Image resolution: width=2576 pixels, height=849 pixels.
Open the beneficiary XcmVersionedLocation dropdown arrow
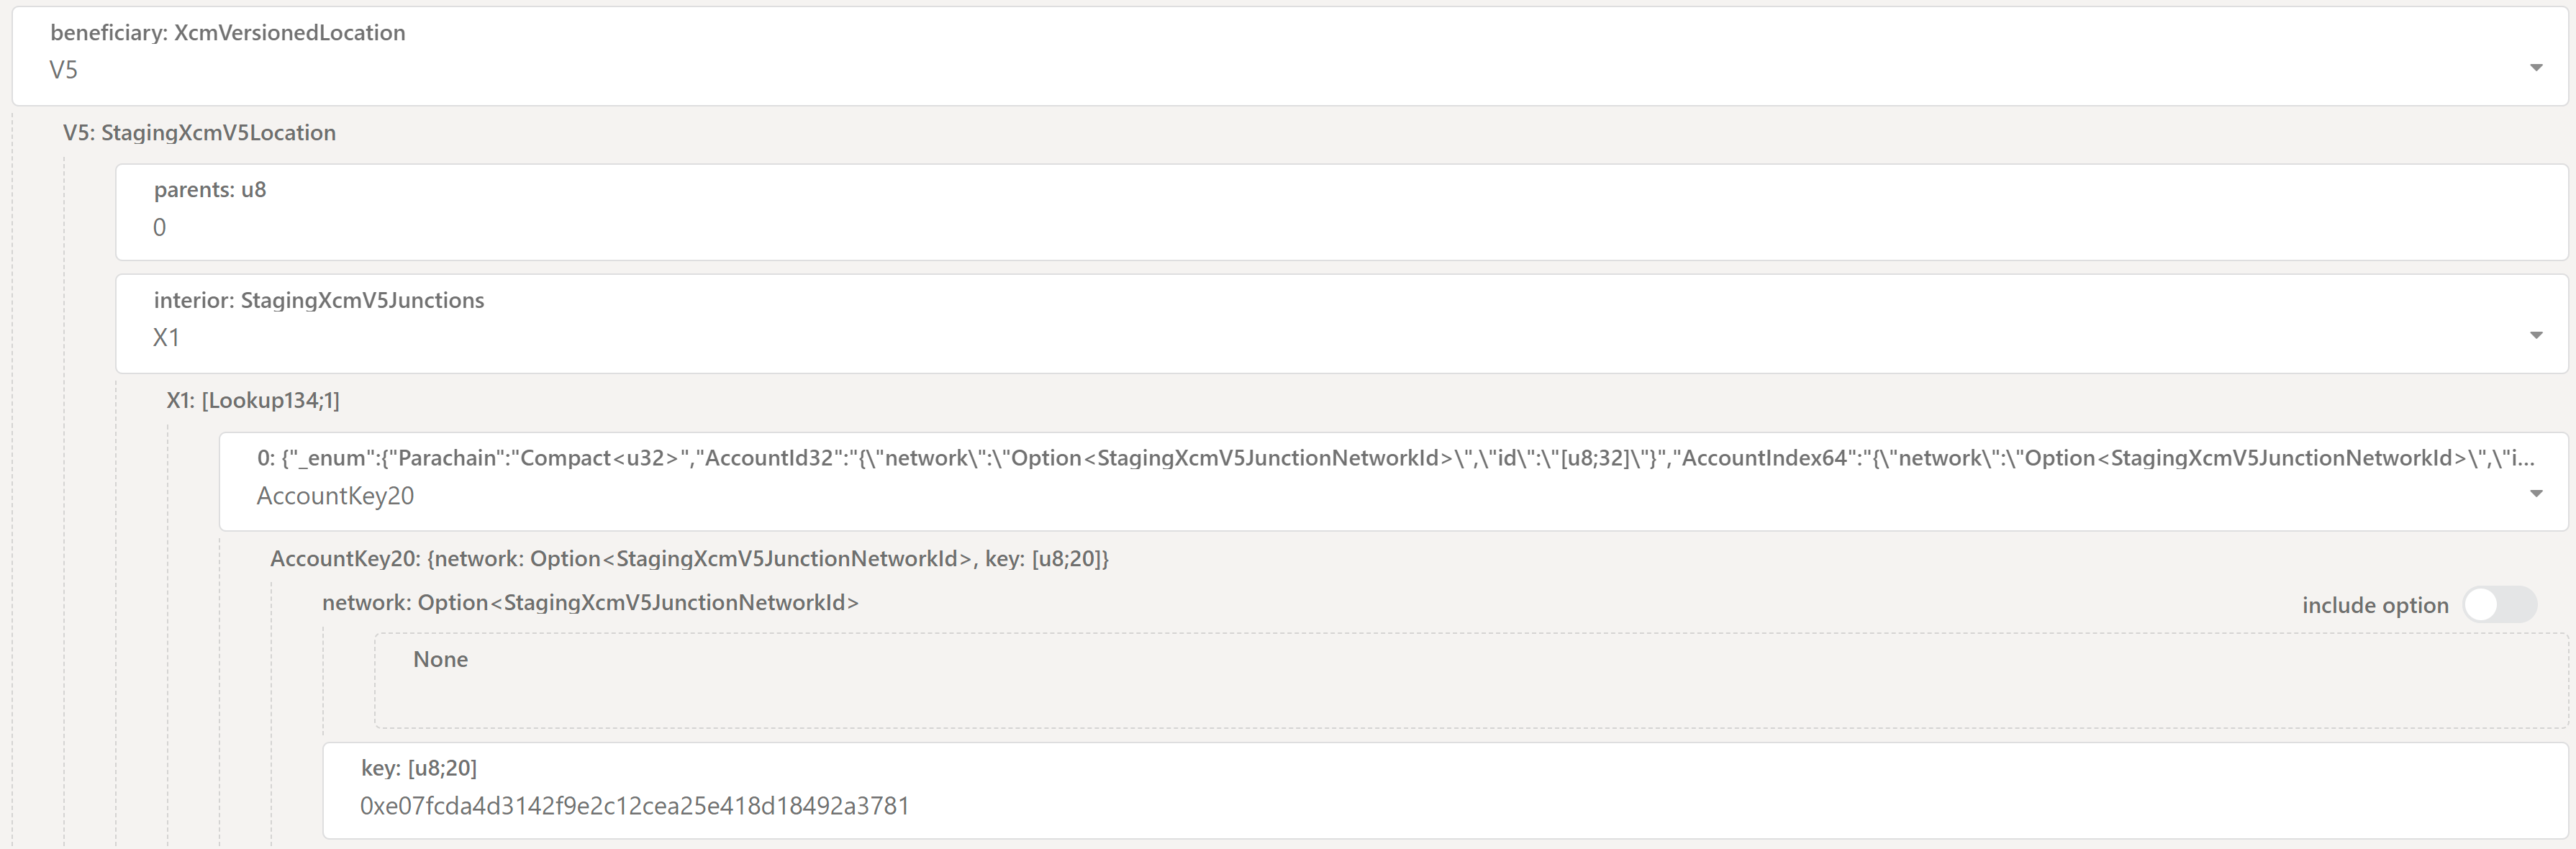tap(2536, 67)
